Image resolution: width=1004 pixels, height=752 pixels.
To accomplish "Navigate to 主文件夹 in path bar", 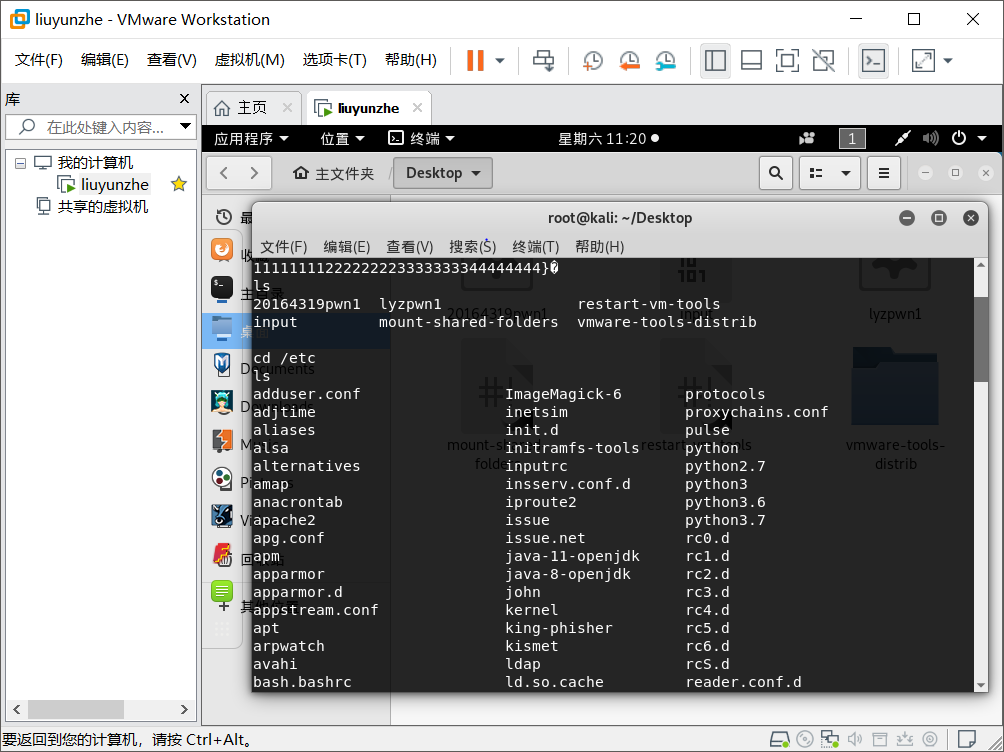I will [334, 173].
